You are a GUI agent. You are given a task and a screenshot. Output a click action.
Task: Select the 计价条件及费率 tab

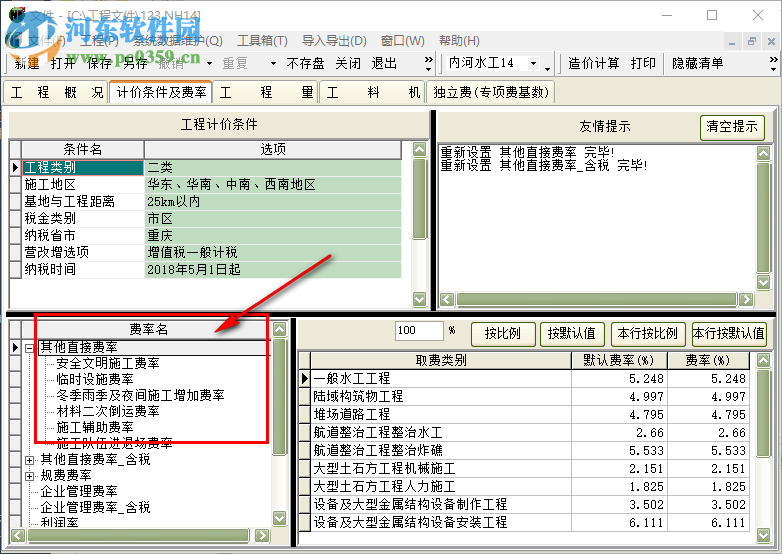(x=161, y=92)
